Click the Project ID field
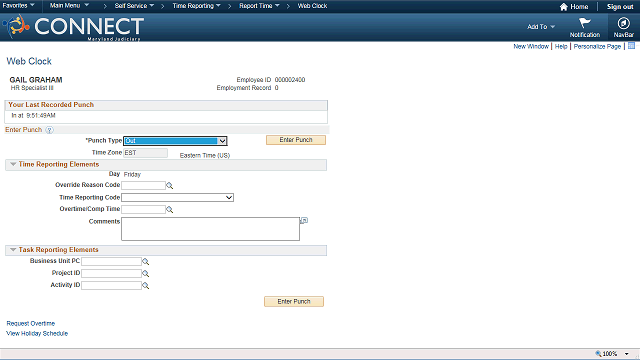 111,273
